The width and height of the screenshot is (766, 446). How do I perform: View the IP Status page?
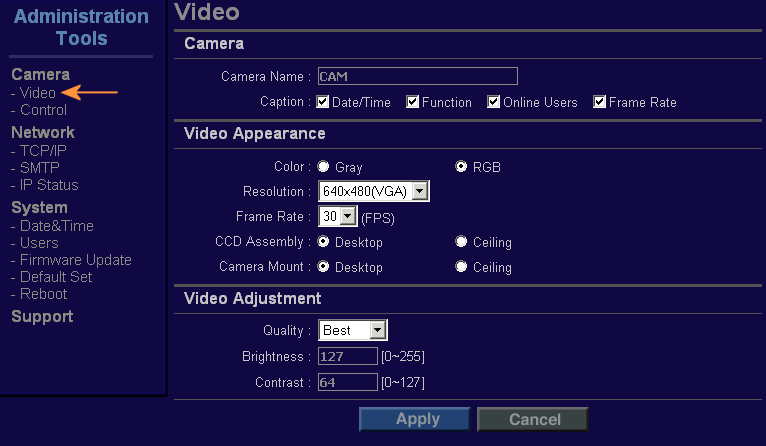[49, 185]
